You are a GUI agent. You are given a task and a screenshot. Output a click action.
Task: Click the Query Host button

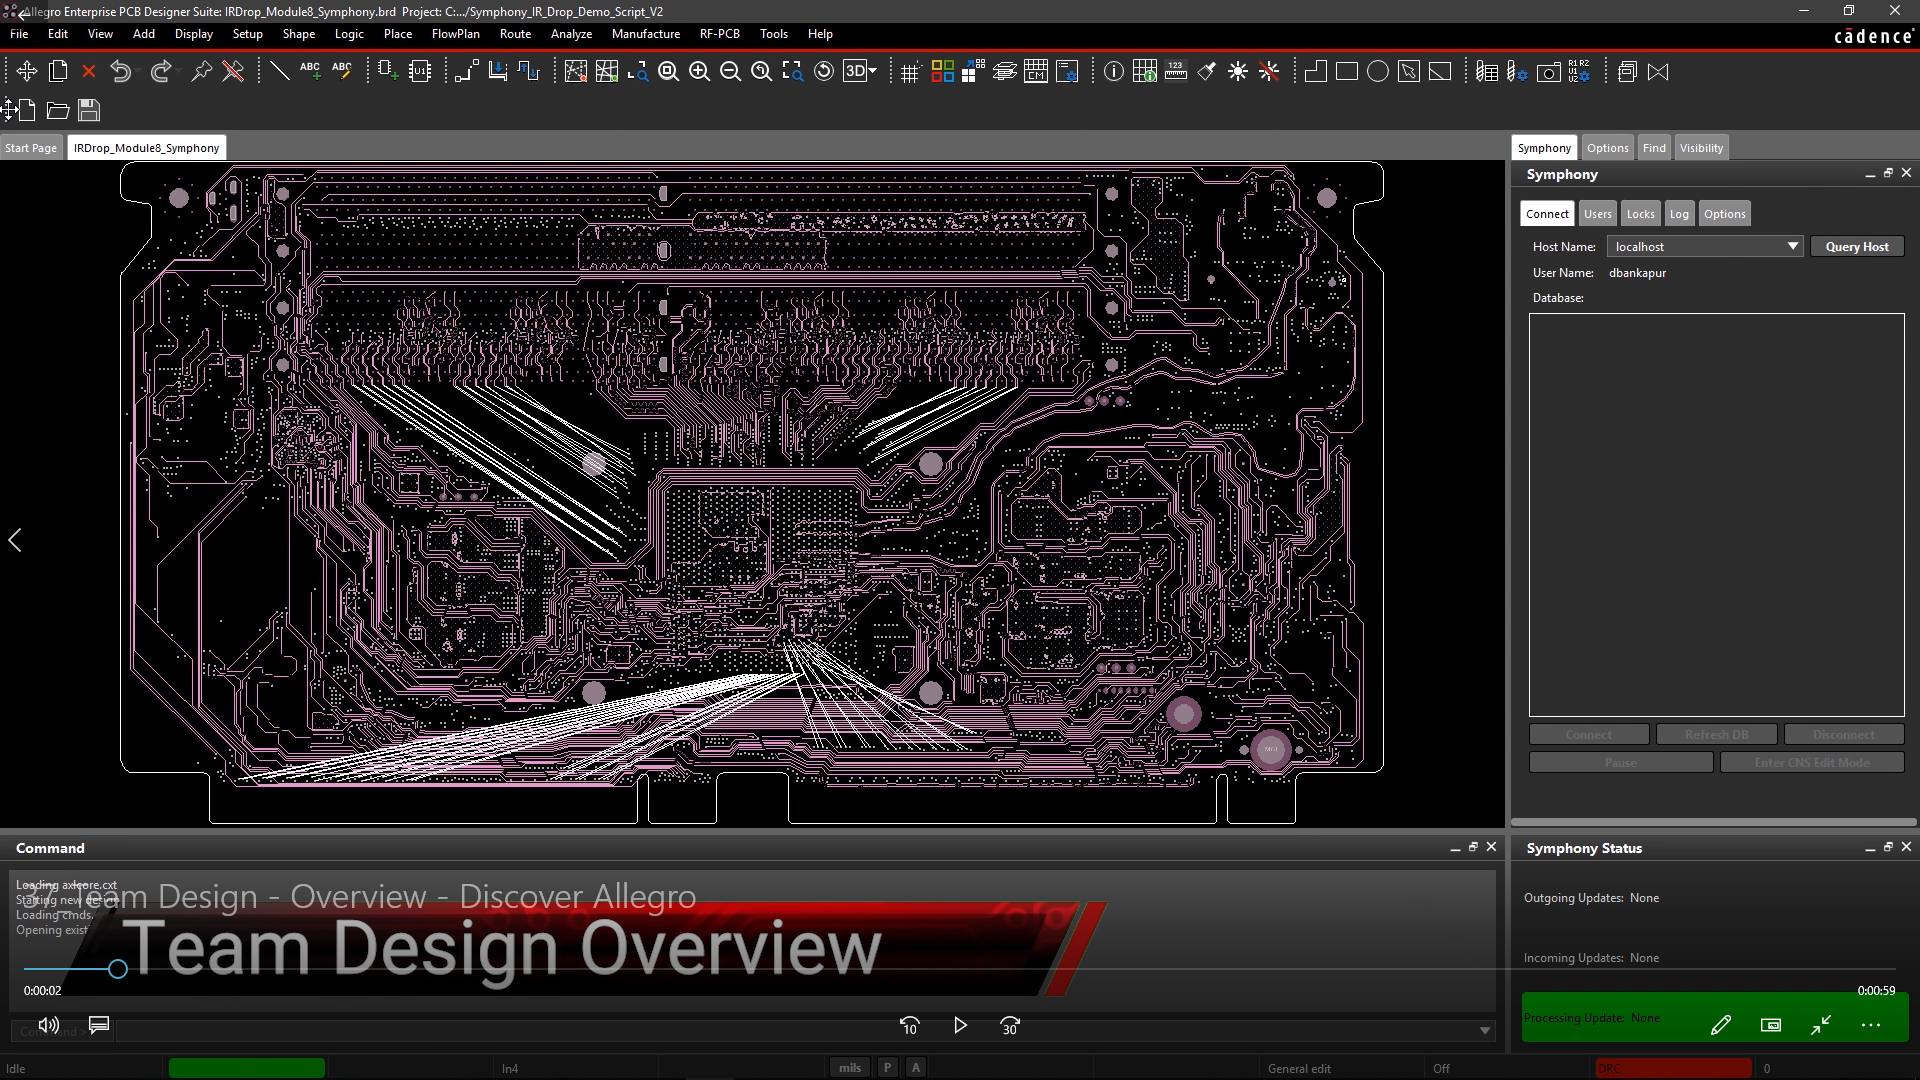click(1857, 247)
